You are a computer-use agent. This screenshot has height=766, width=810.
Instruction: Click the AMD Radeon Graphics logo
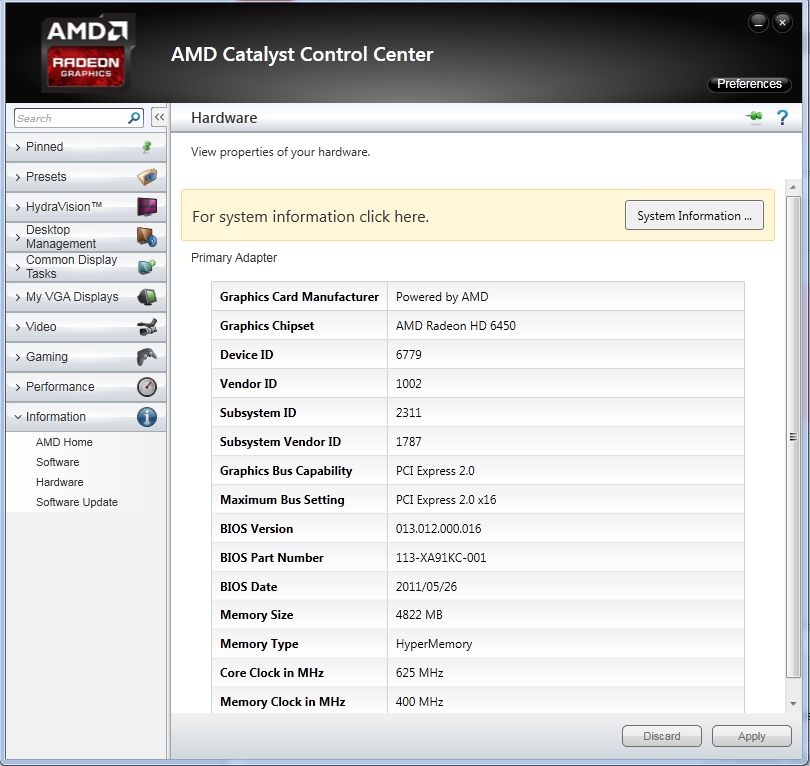[x=86, y=55]
